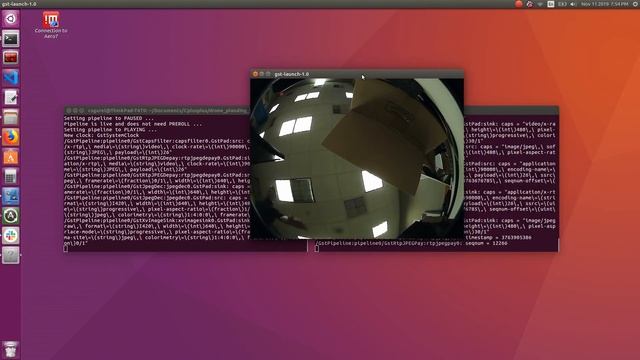Click the fisheye camera video feed

357,158
